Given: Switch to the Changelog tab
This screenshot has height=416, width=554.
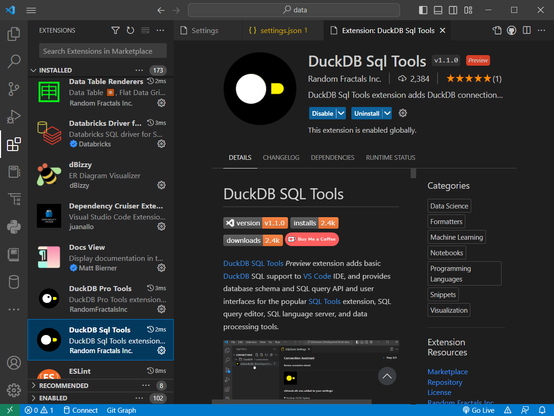Looking at the screenshot, I should (281, 158).
